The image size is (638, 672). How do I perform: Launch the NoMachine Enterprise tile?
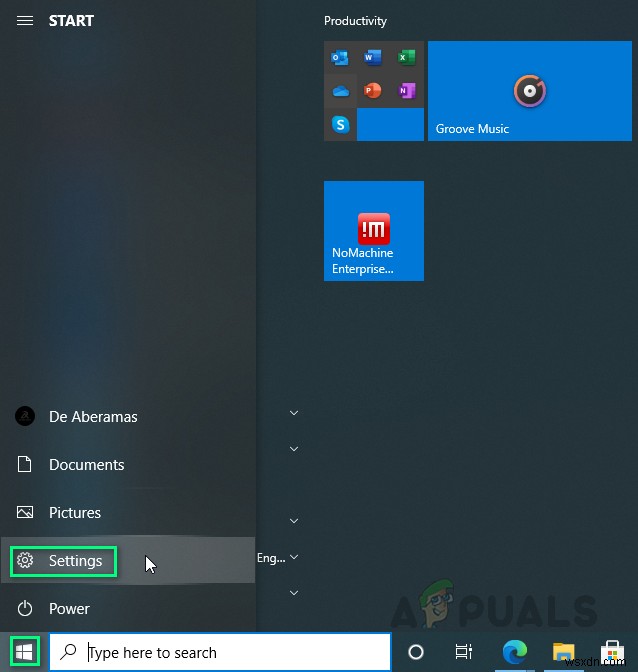pyautogui.click(x=374, y=231)
